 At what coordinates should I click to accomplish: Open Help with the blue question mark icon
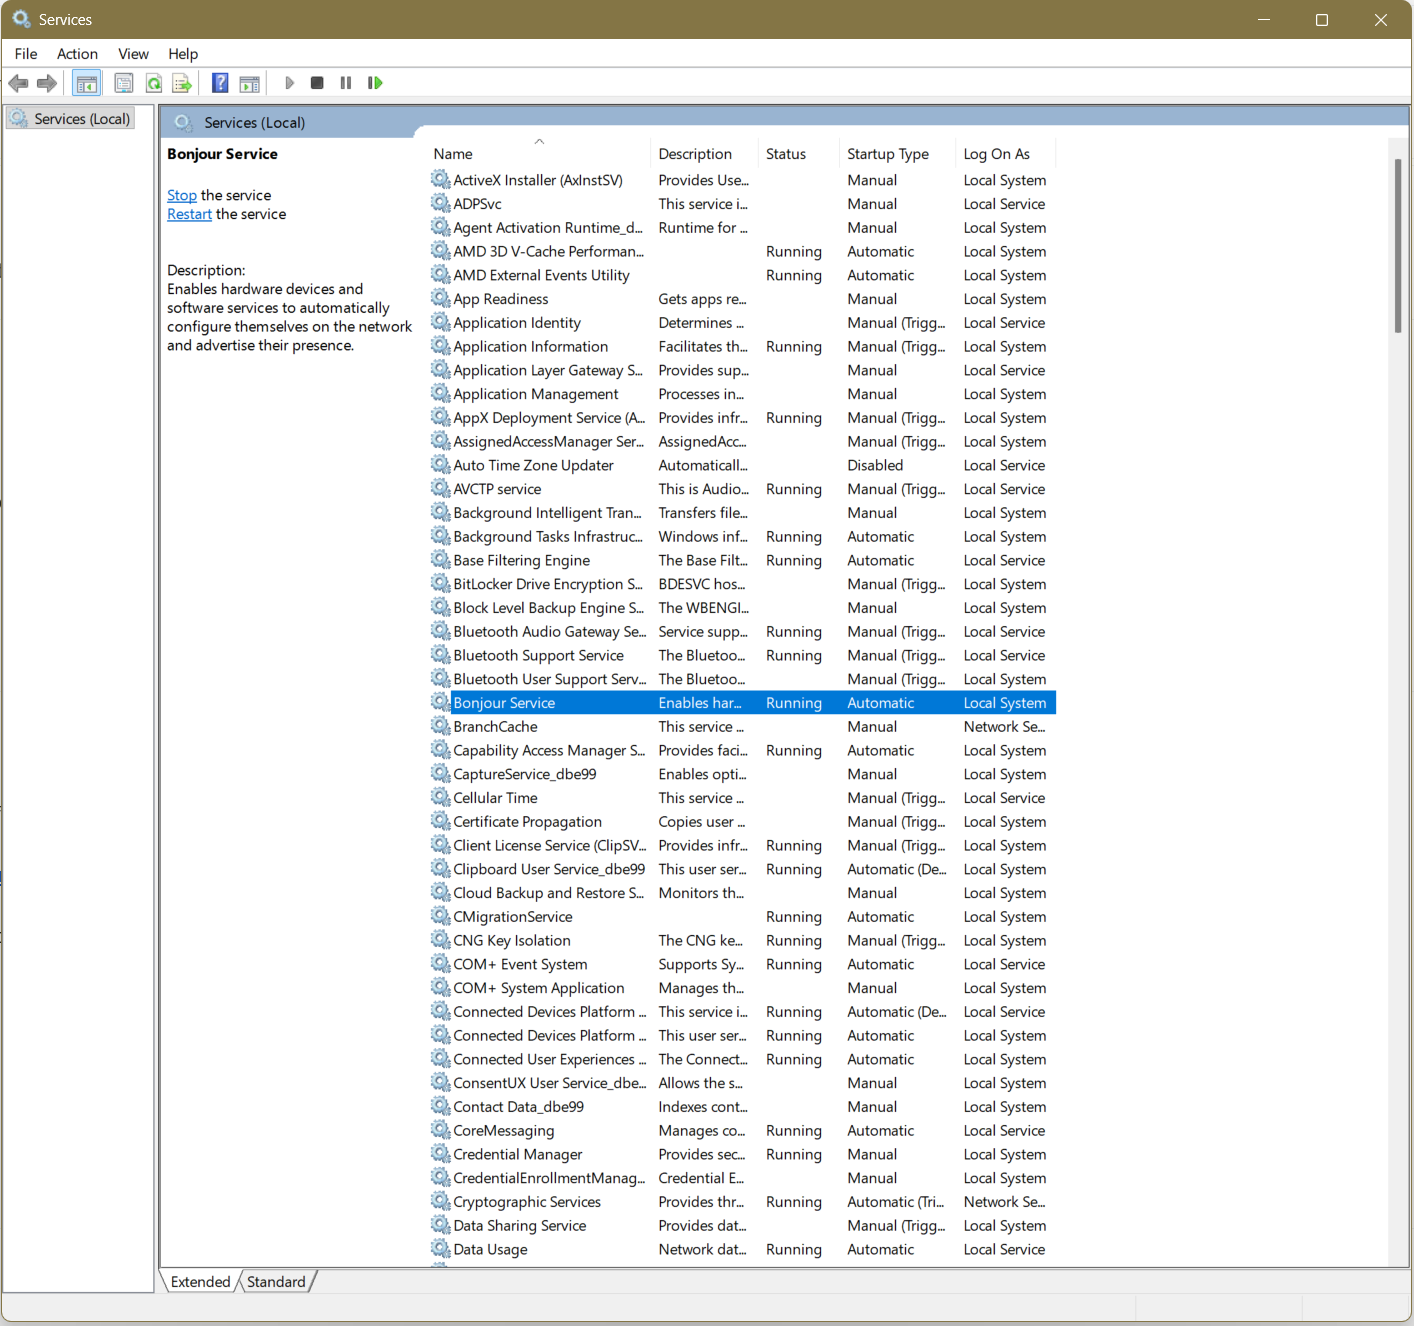[x=220, y=83]
